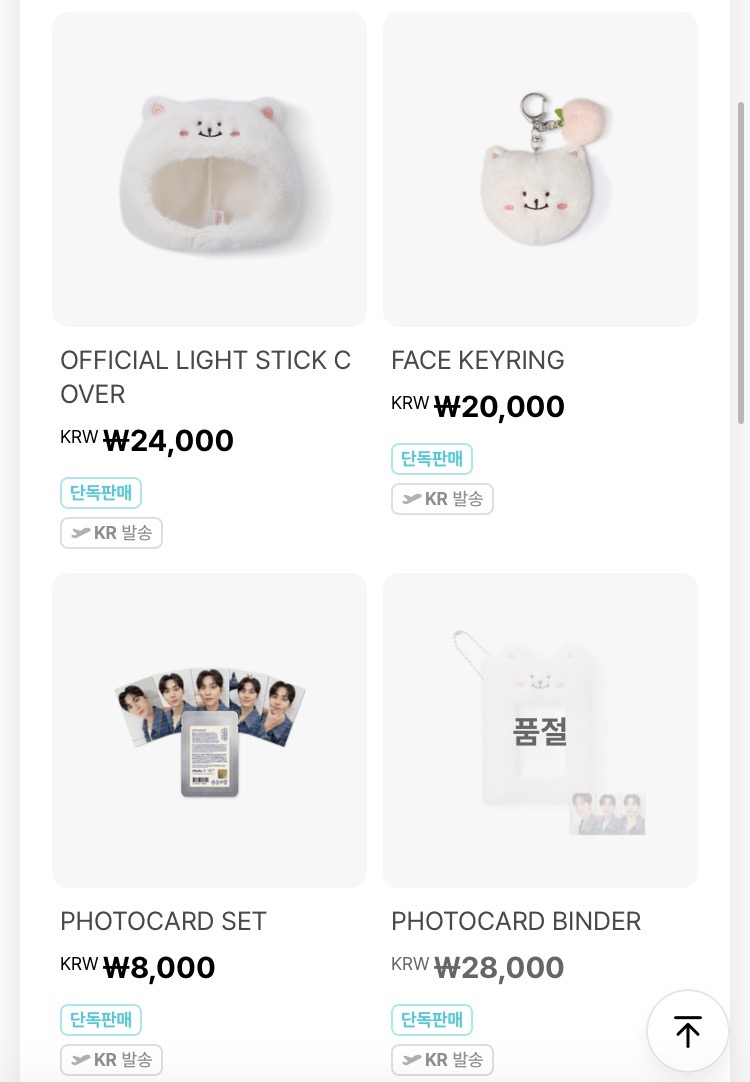Viewport: 750px width, 1082px height.
Task: Click the ₩8,000 Photocard Set price
Action: pyautogui.click(x=159, y=968)
